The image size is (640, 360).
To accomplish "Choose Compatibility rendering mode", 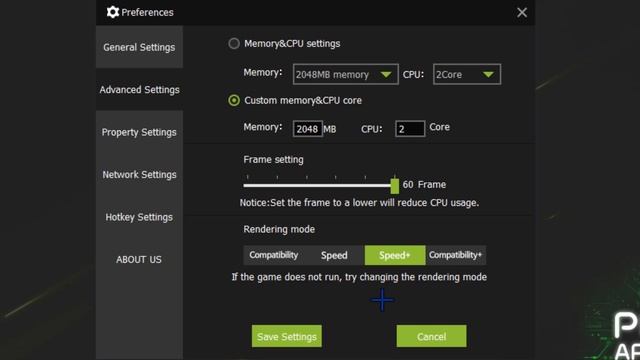I will pyautogui.click(x=273, y=255).
